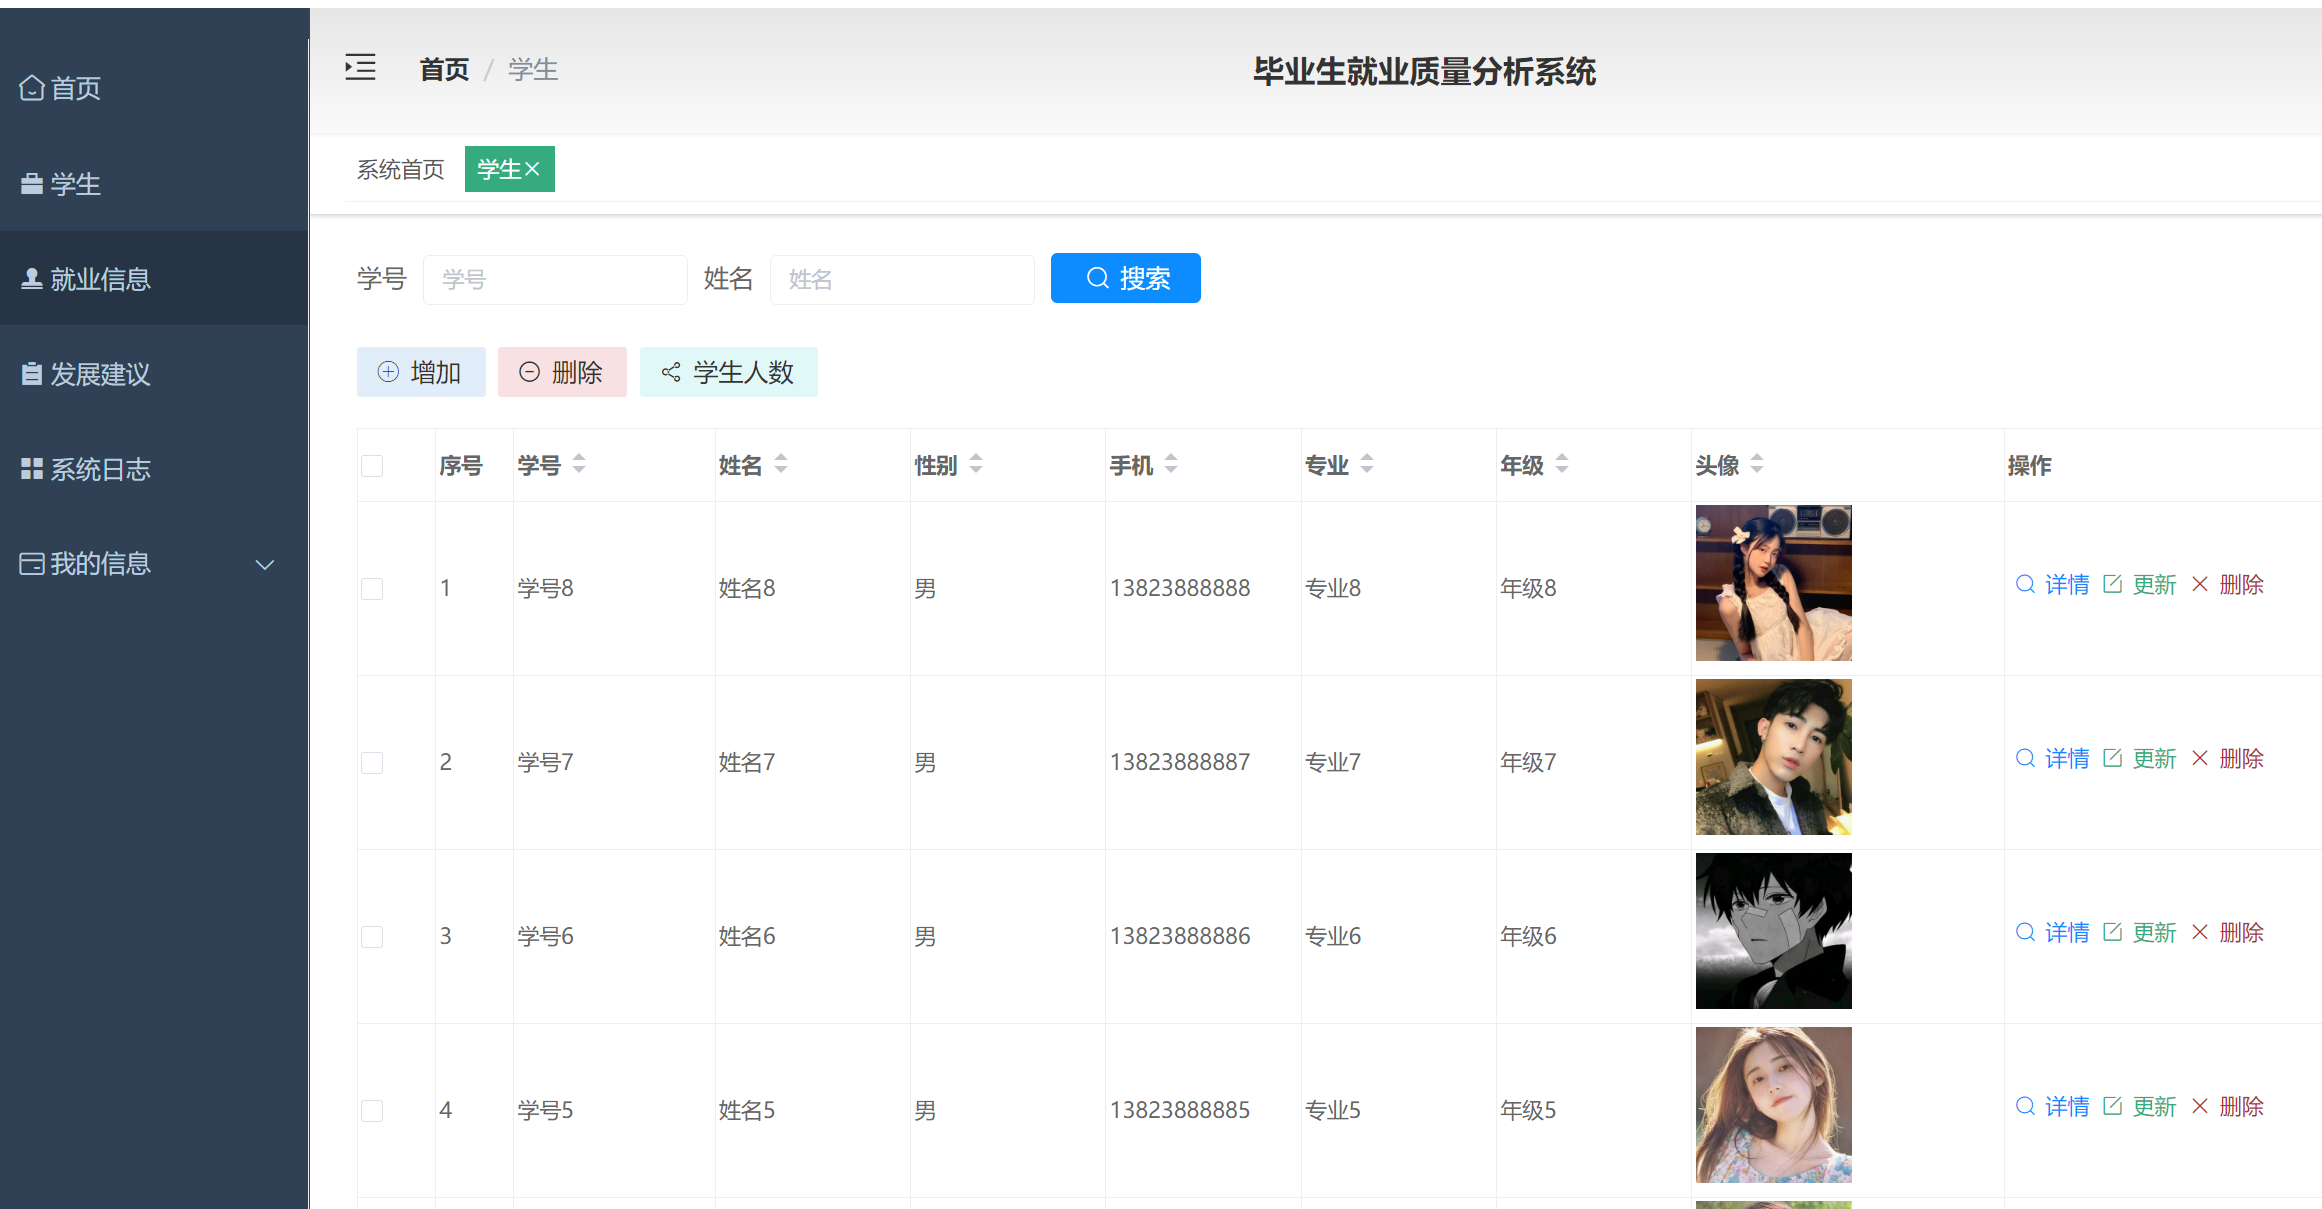Collapse sidebar with the hamburger menu icon

pyautogui.click(x=360, y=68)
